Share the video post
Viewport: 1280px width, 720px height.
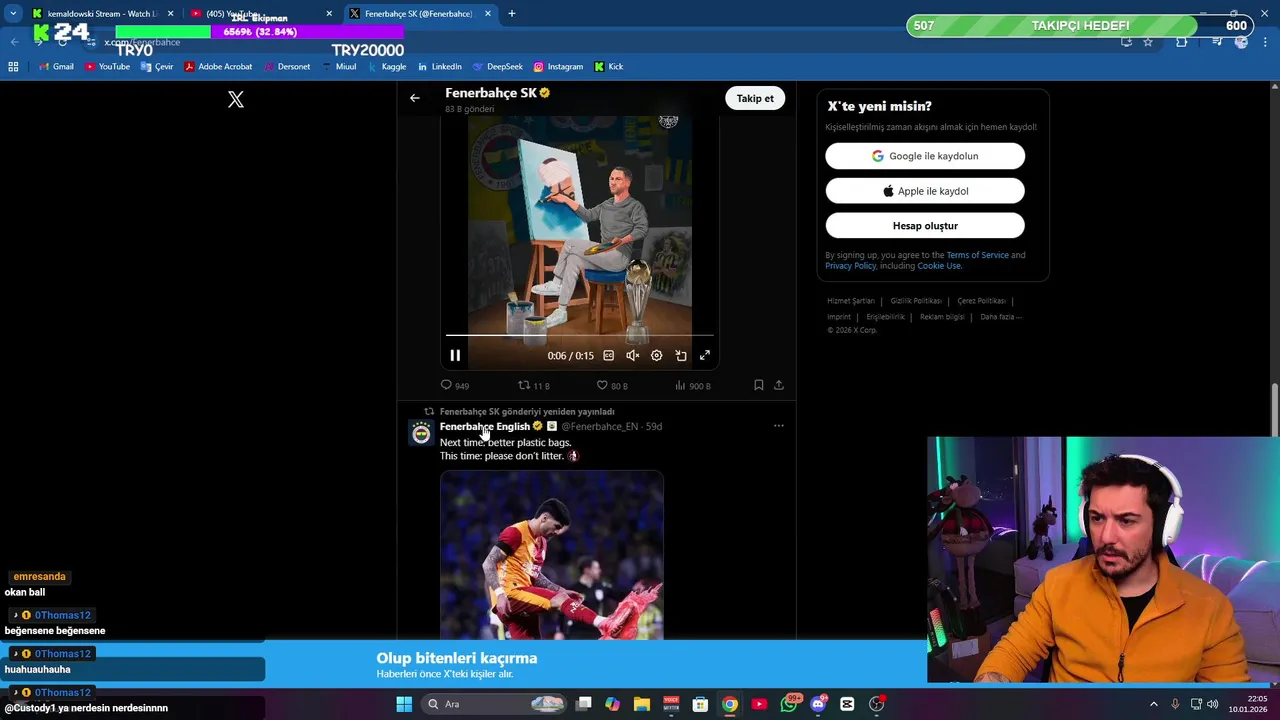779,385
